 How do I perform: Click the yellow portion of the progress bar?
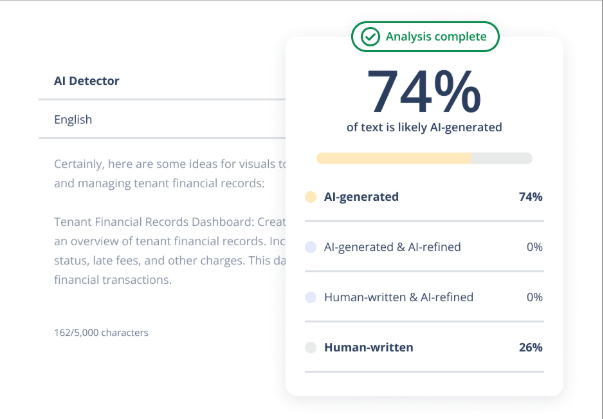point(393,158)
